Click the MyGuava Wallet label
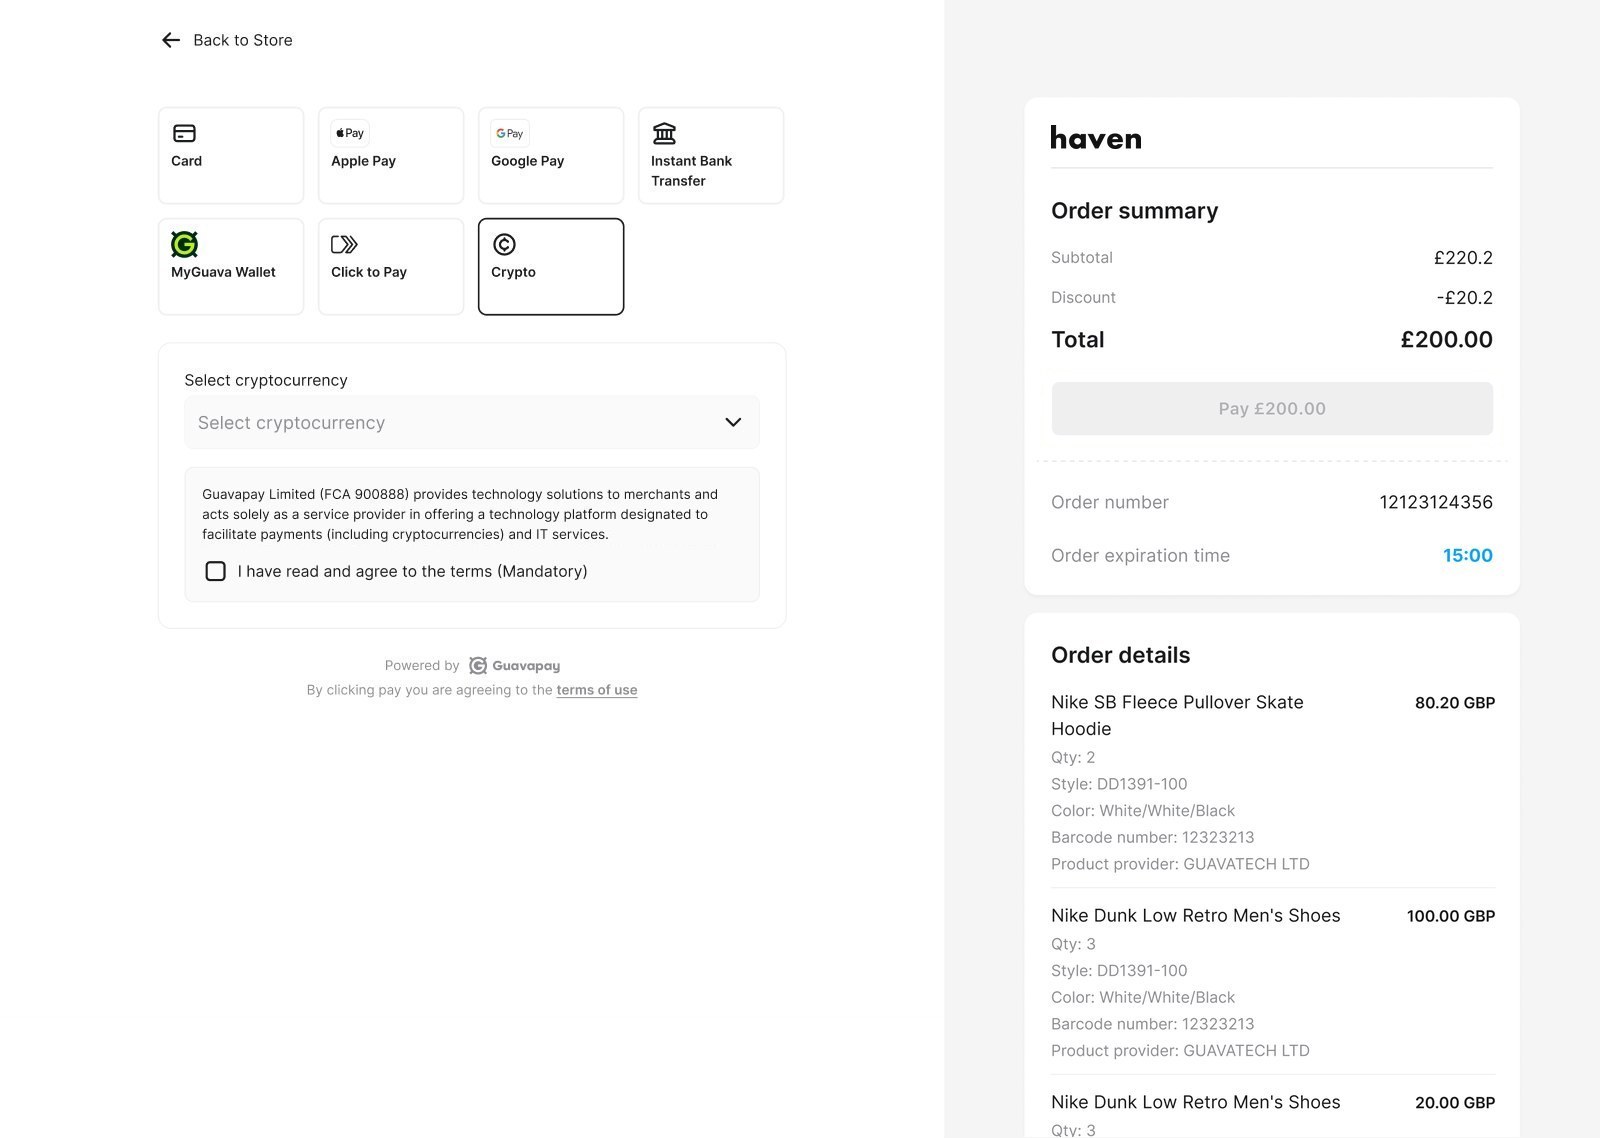 (x=223, y=272)
